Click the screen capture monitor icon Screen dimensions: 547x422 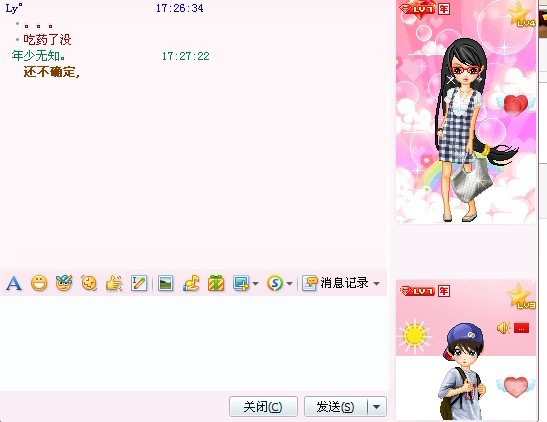(x=241, y=283)
